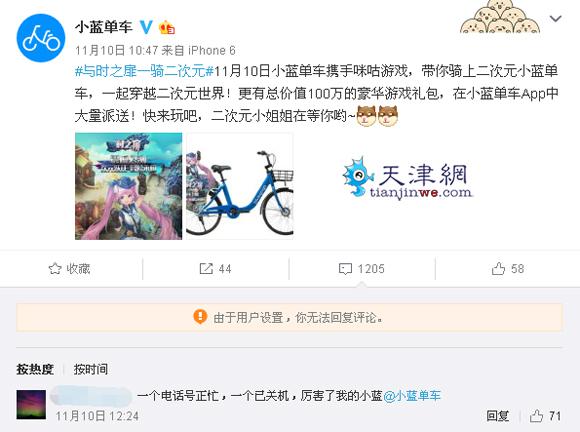The image size is (580, 432).
Task: Open the #与时之屋一骑二次元# hashtag link
Action: [x=144, y=71]
